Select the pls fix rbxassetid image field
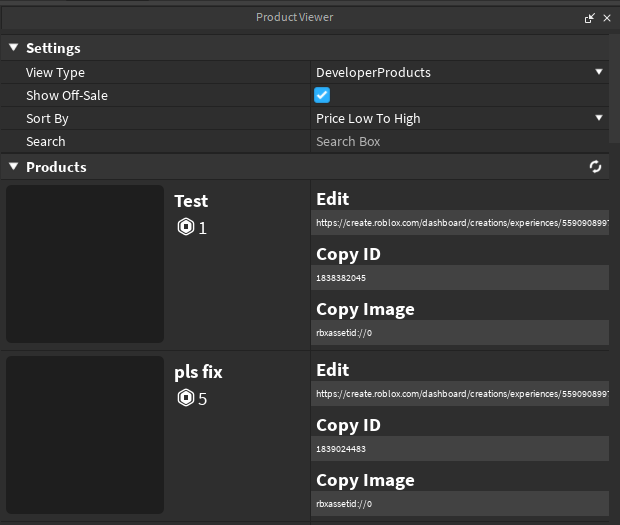This screenshot has height=525, width=620. coord(460,504)
